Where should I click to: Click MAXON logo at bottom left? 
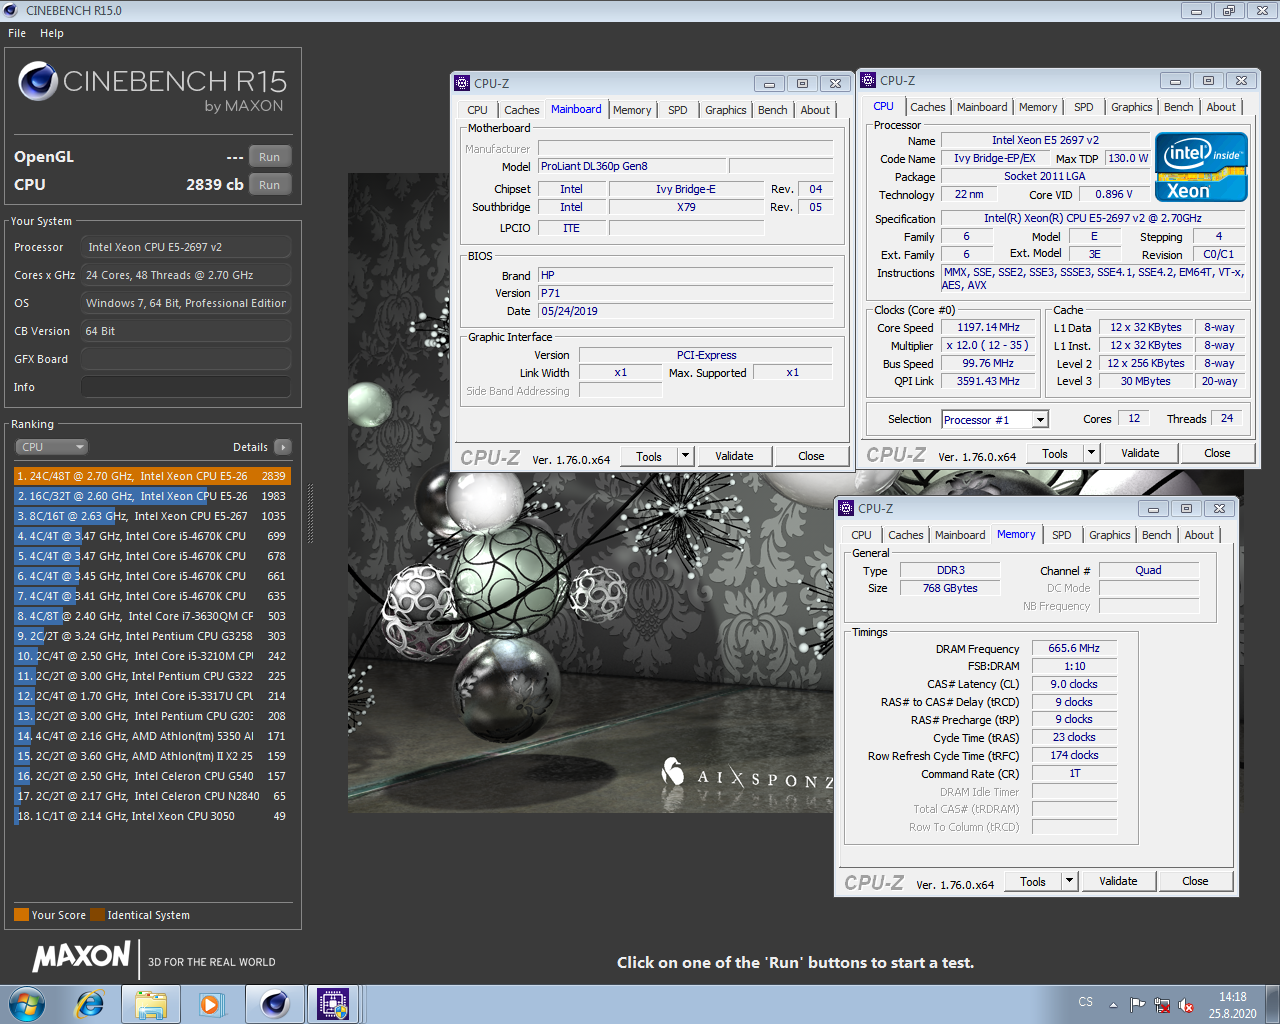(x=82, y=957)
